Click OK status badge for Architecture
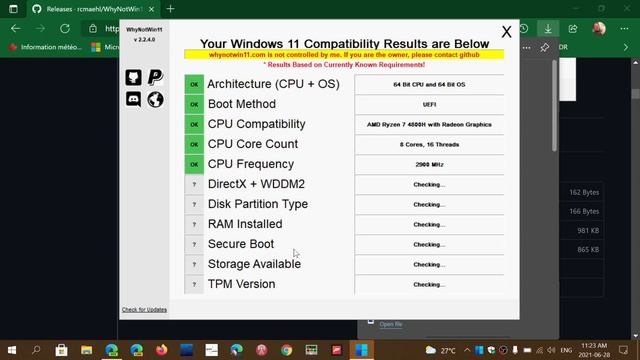This screenshot has height=360, width=640. [194, 84]
